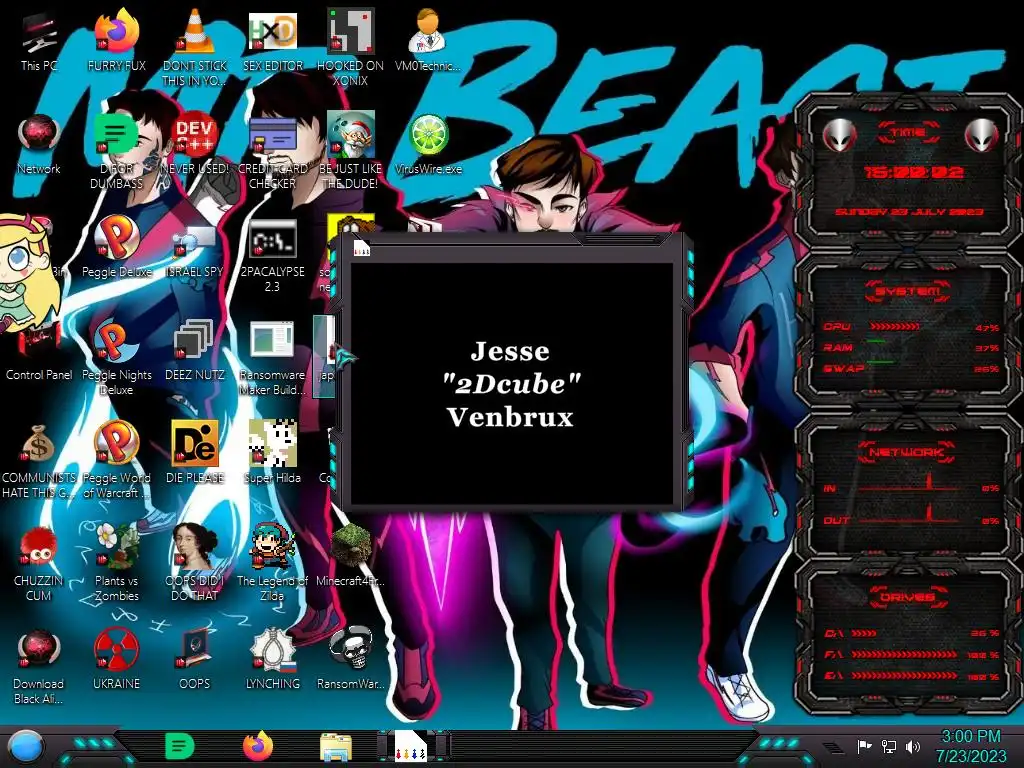Click the left alien head gadget icon
Image resolution: width=1024 pixels, height=768 pixels.
(x=839, y=136)
